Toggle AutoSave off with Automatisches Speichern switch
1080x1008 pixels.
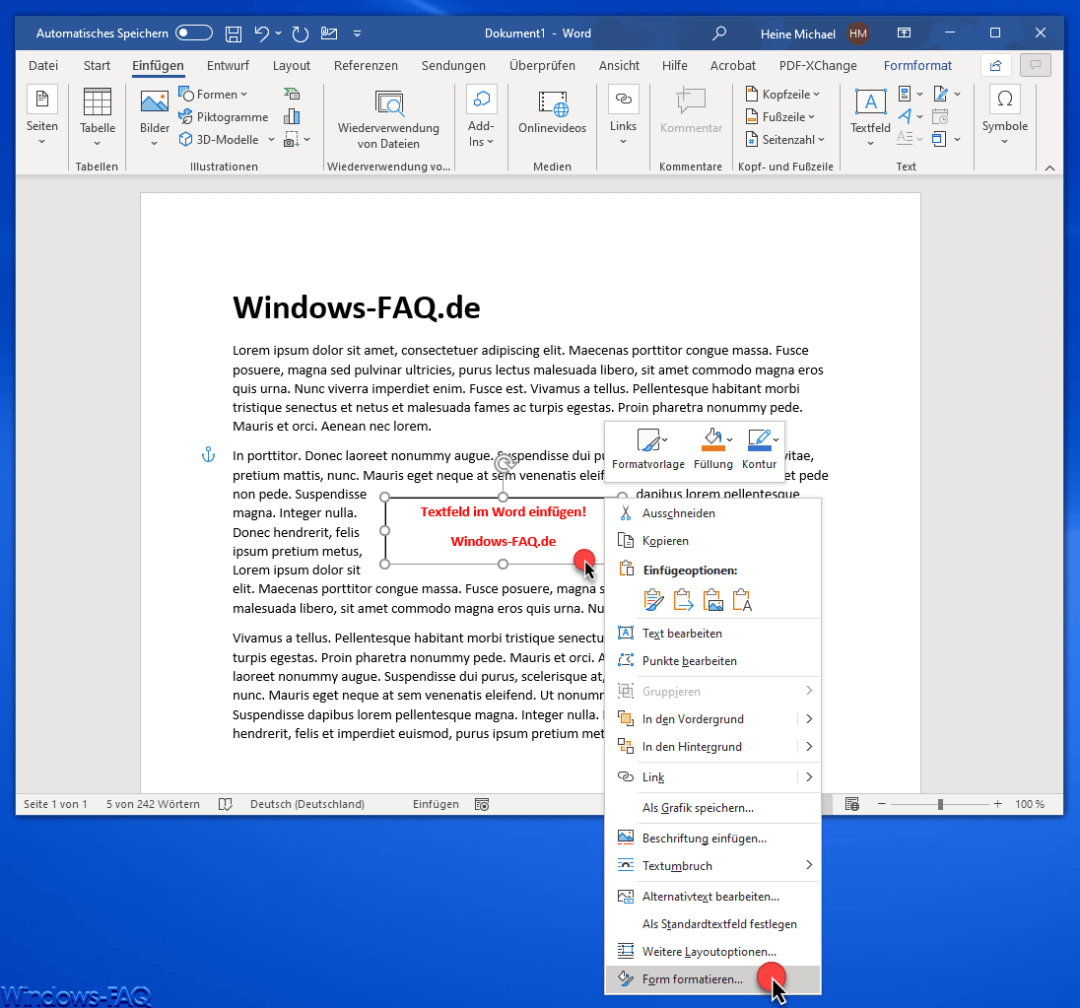[193, 32]
